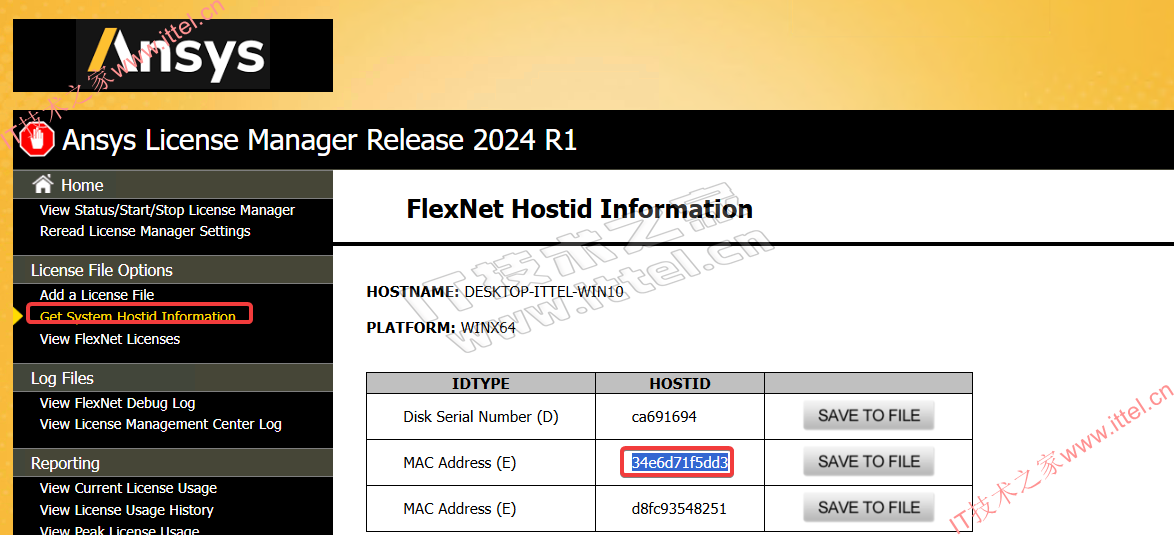Save hostid 34e6d71f5dd3 to file
Image resolution: width=1174 pixels, height=535 pixels.
(x=869, y=462)
